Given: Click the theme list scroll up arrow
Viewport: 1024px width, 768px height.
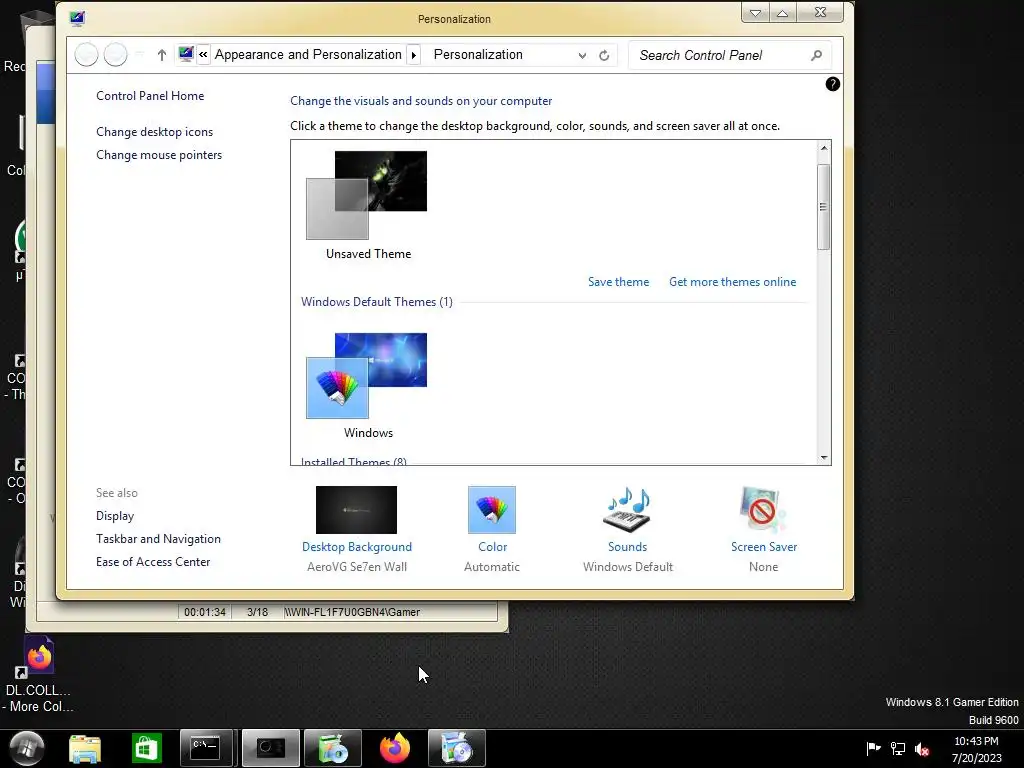Looking at the screenshot, I should pos(824,148).
